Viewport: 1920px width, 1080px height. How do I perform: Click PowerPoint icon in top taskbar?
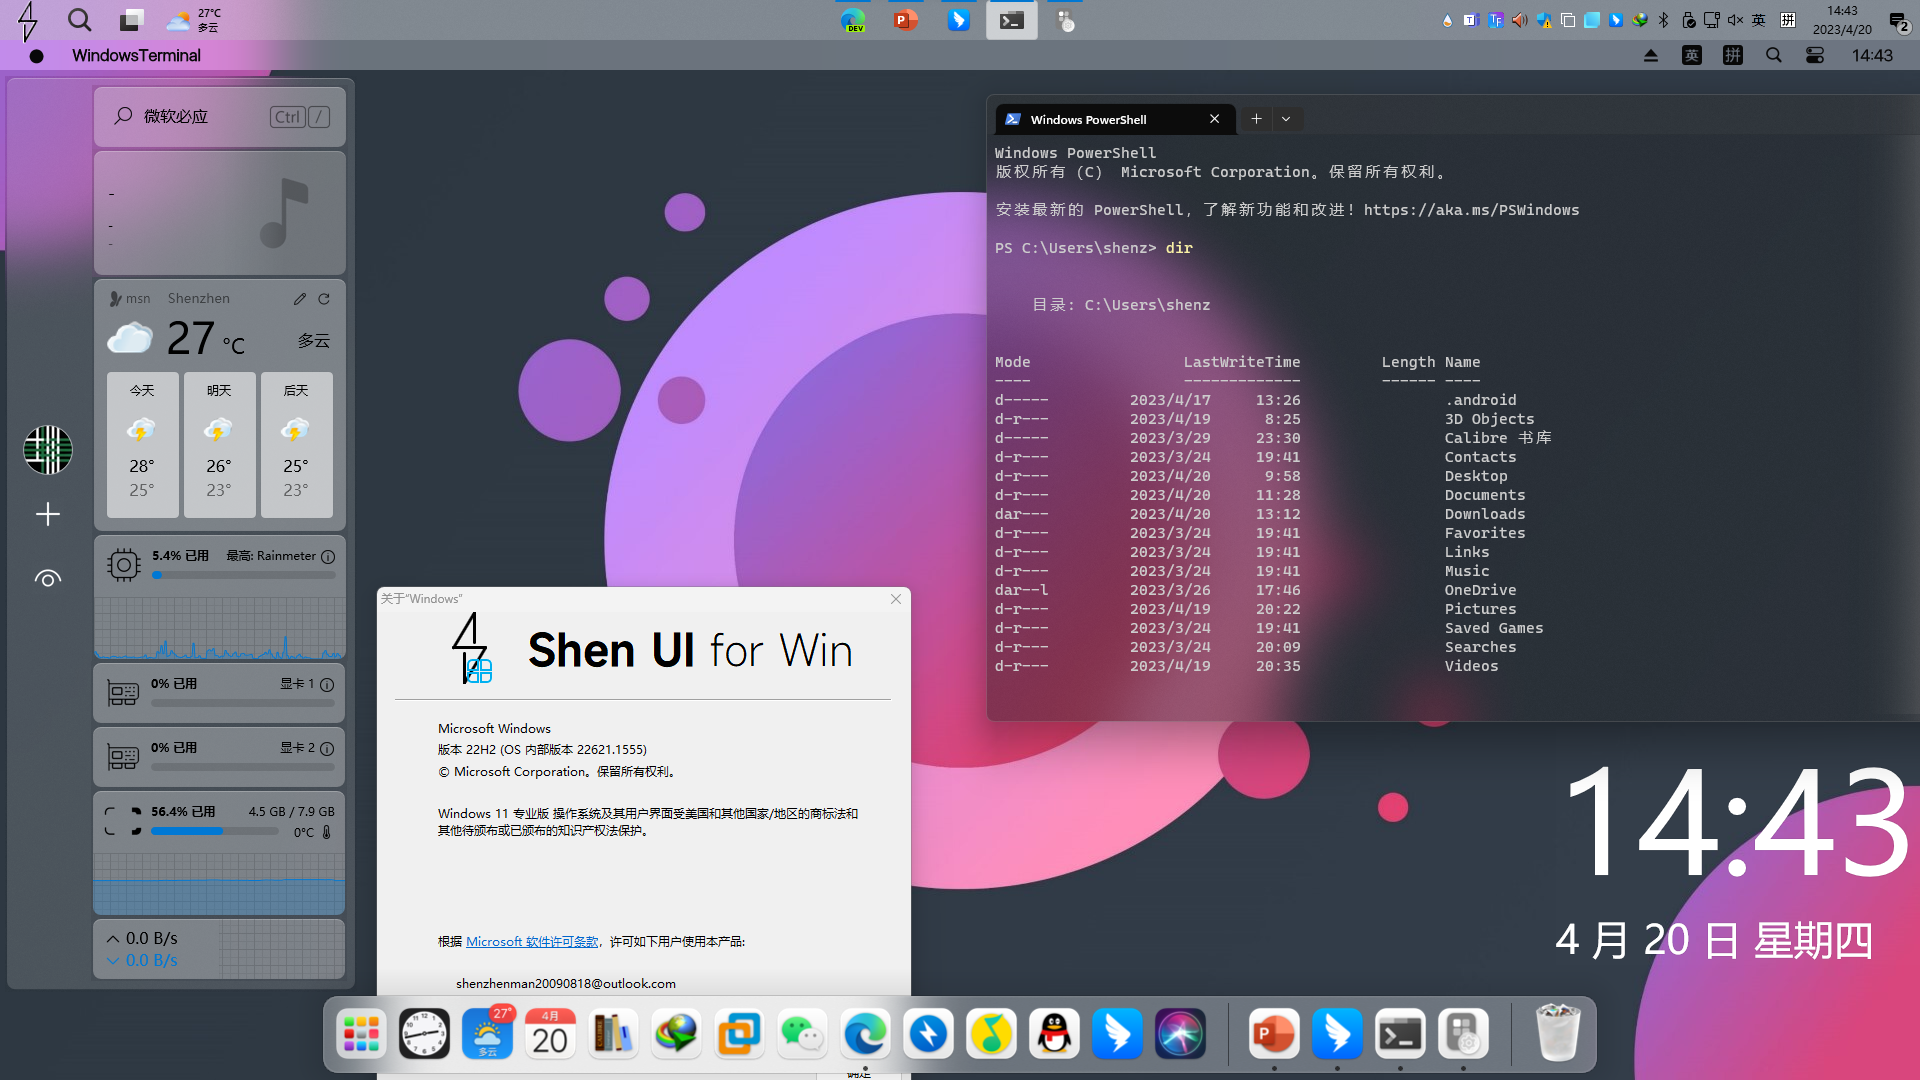[x=906, y=20]
